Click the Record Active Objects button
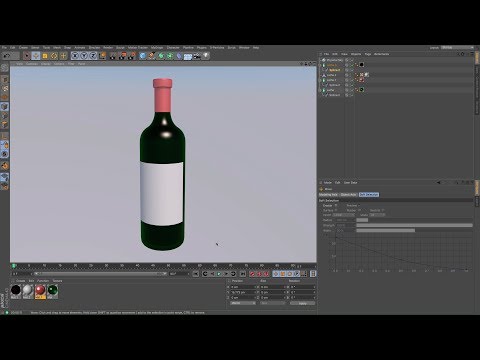Screen dimensions: 480x360 252,274
